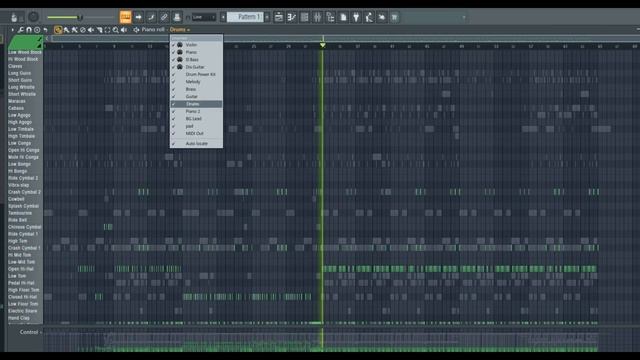The width and height of the screenshot is (640, 360).
Task: Click the document page icon in top toolbar
Action: [343, 17]
